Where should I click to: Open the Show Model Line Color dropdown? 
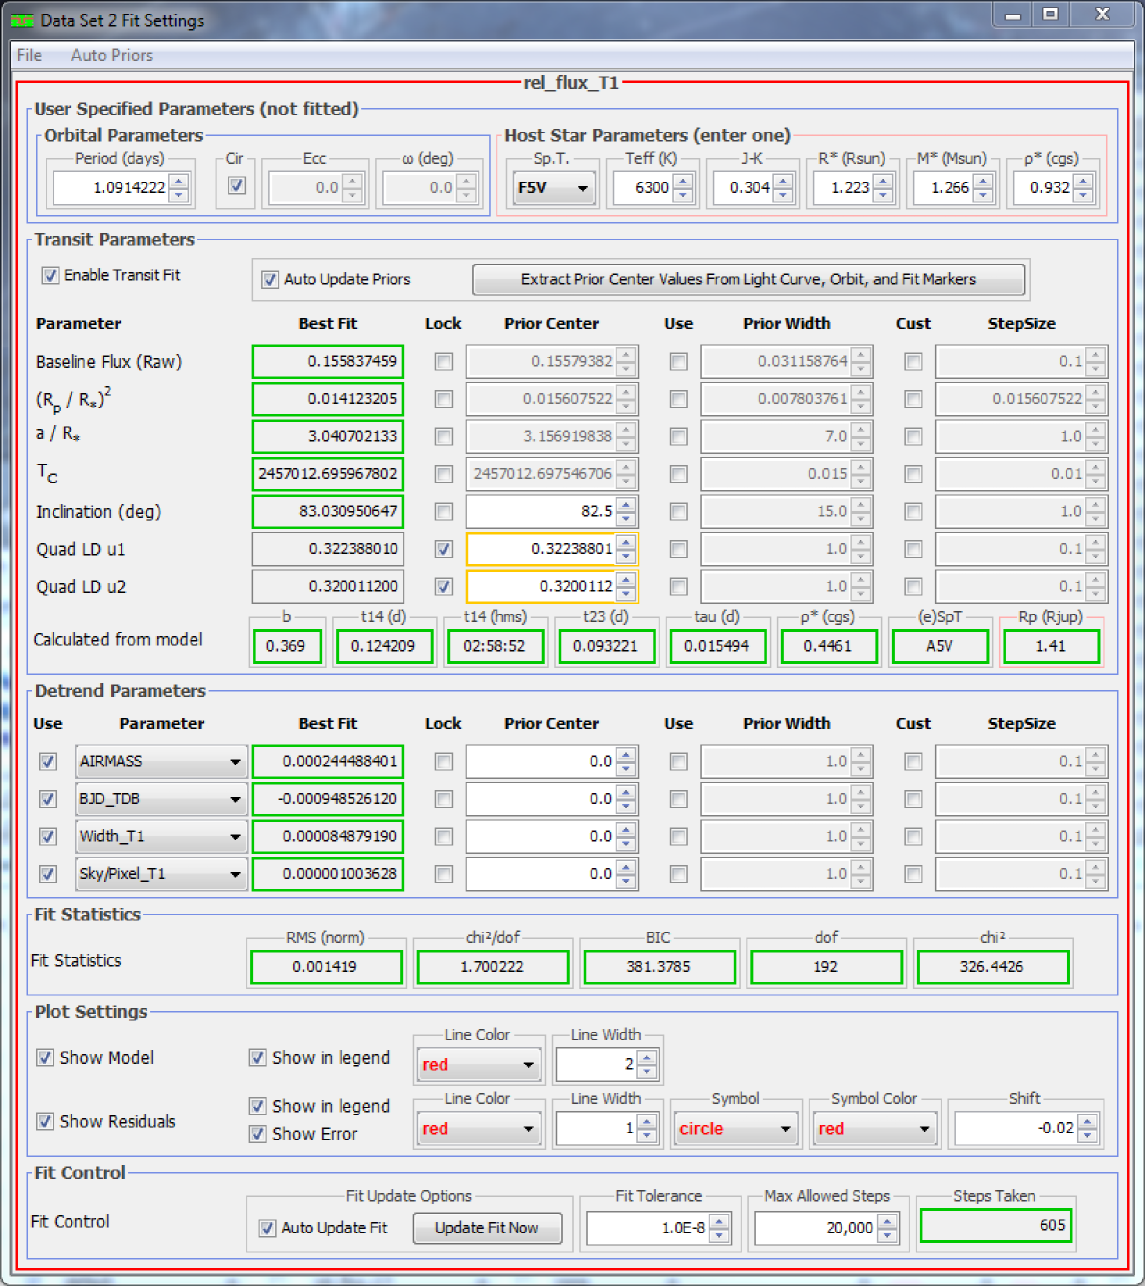pos(477,1065)
